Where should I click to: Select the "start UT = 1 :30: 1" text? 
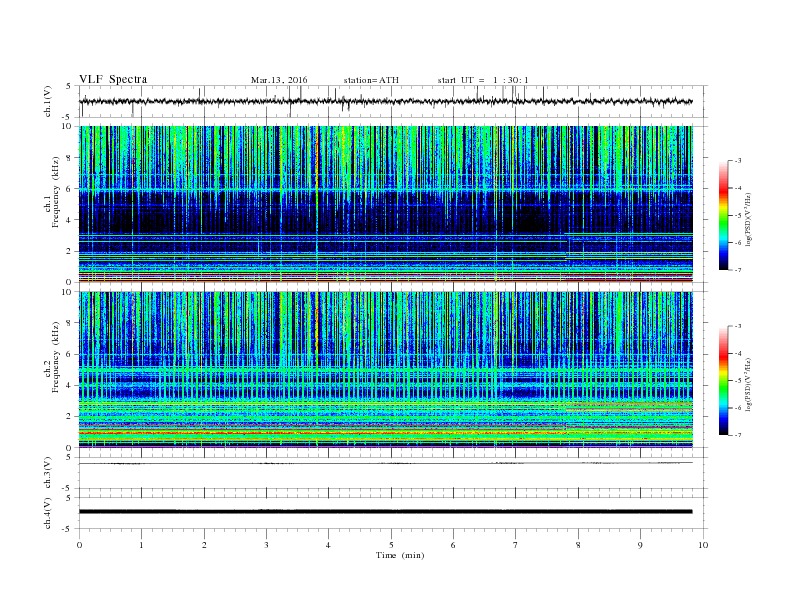coord(483,80)
